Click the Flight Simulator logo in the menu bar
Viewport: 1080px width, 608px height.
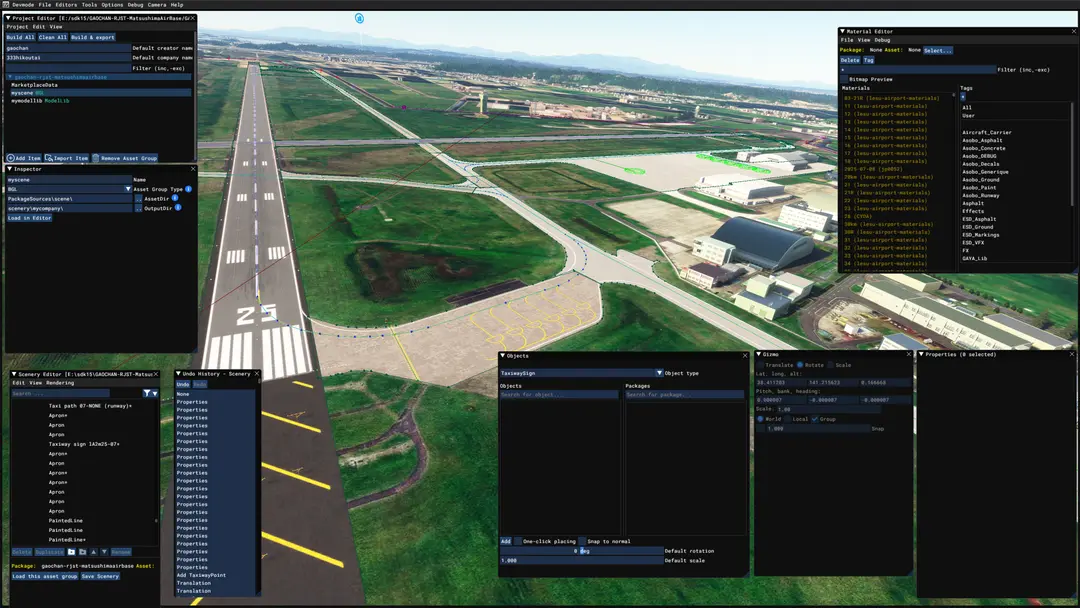pos(6,4)
